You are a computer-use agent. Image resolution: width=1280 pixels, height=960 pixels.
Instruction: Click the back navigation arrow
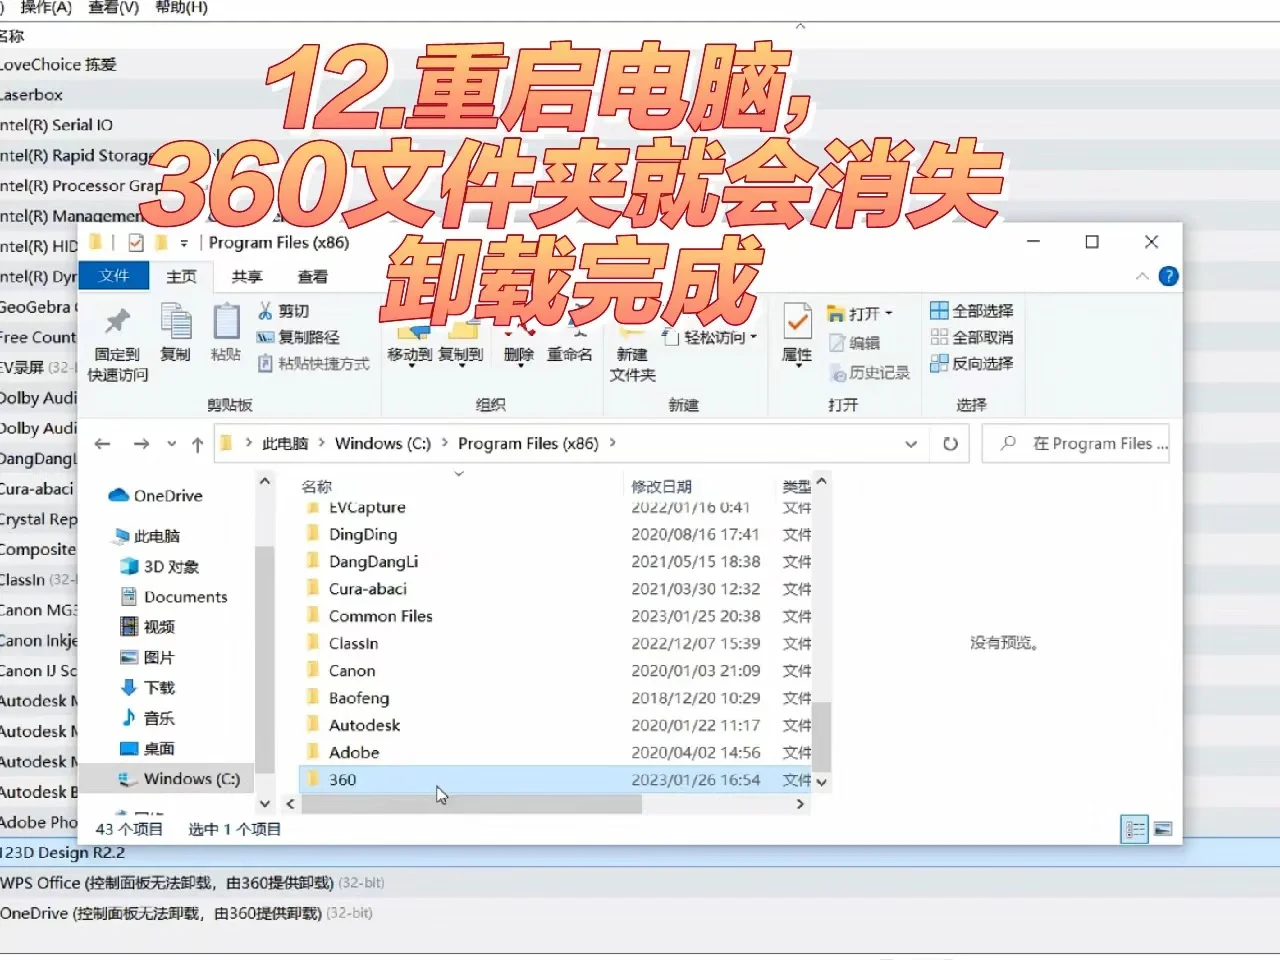tap(102, 443)
